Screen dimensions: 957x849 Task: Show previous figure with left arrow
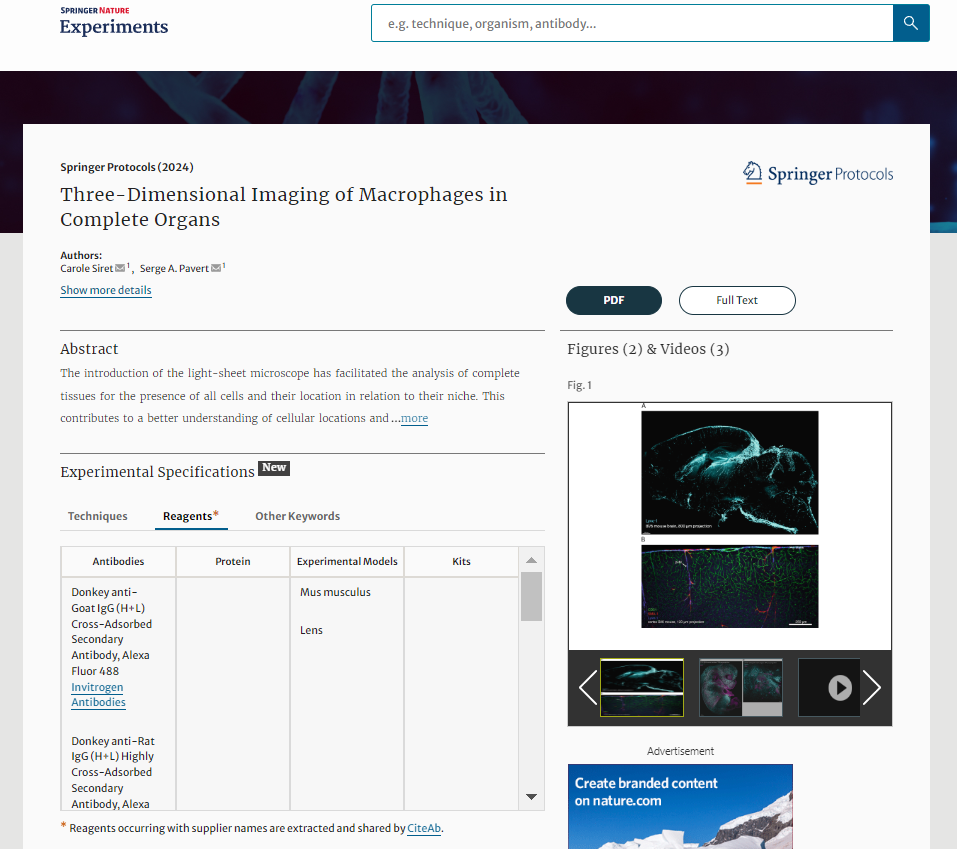click(587, 687)
